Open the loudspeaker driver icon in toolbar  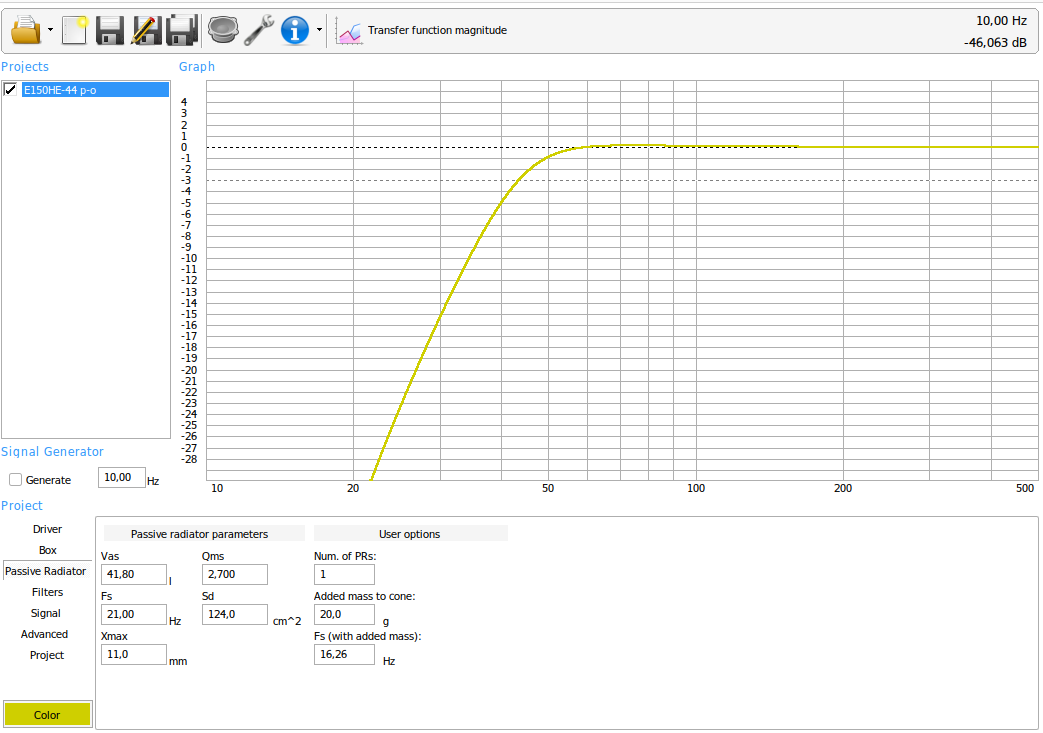coord(223,30)
